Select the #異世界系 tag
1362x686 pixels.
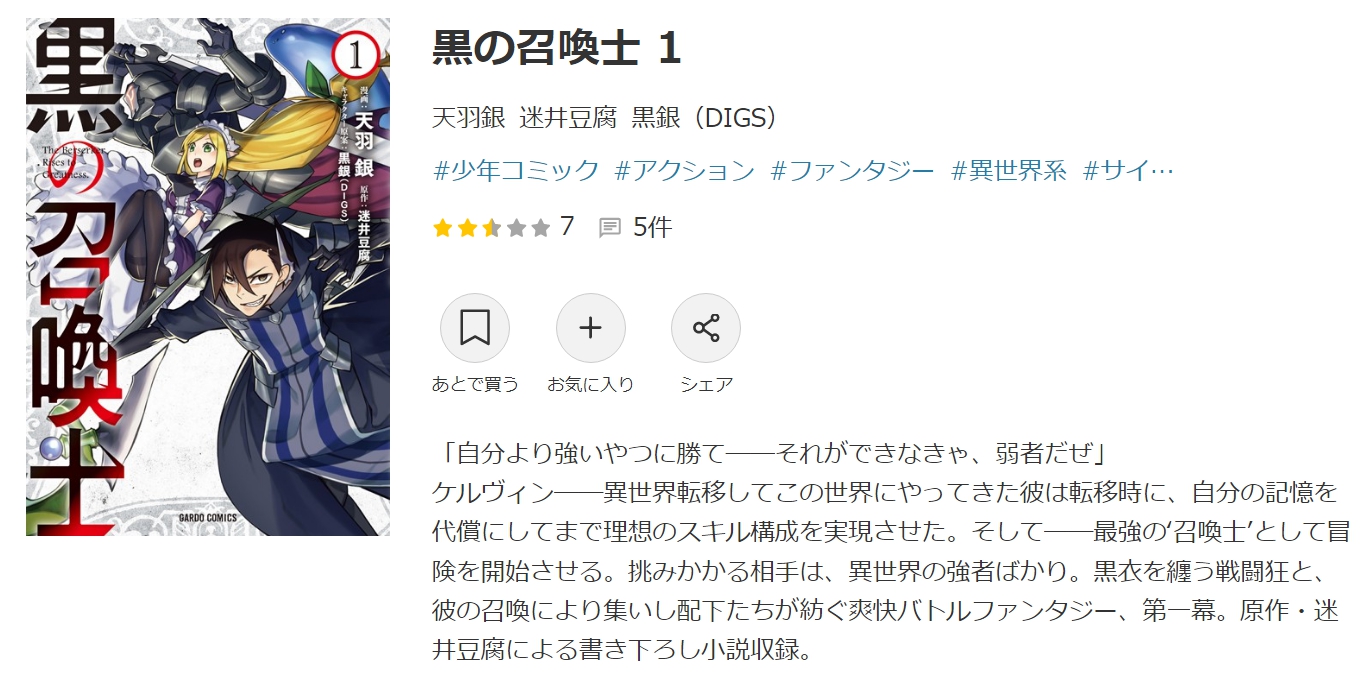pos(1009,170)
